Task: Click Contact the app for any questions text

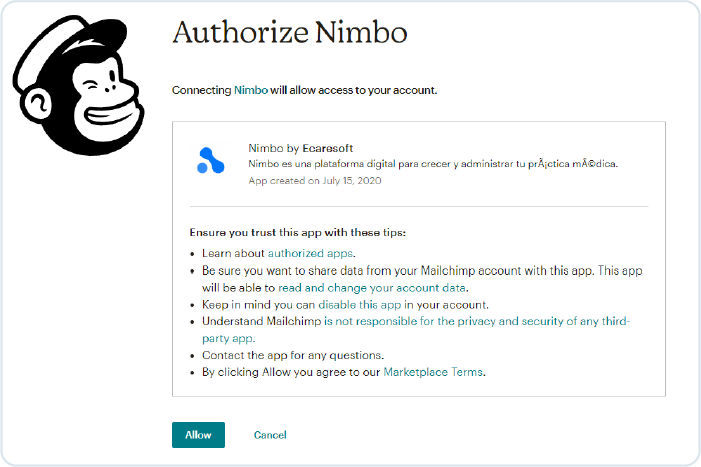Action: [x=293, y=355]
